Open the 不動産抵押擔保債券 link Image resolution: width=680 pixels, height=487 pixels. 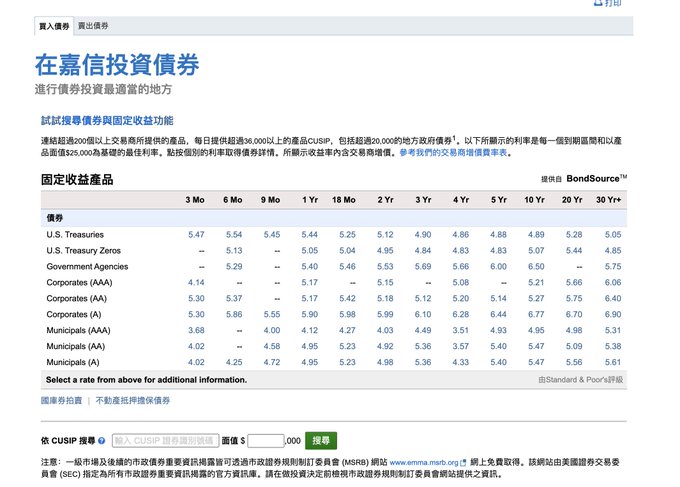[133, 400]
